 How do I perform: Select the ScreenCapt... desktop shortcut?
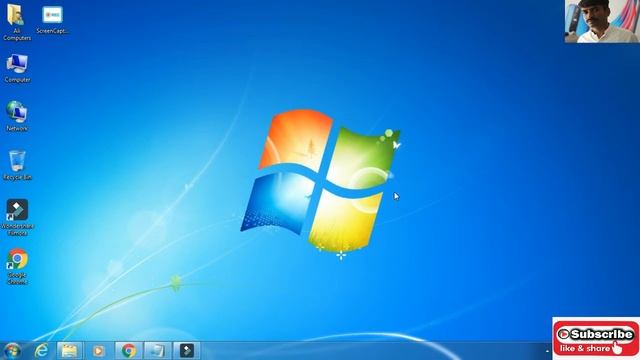point(52,20)
